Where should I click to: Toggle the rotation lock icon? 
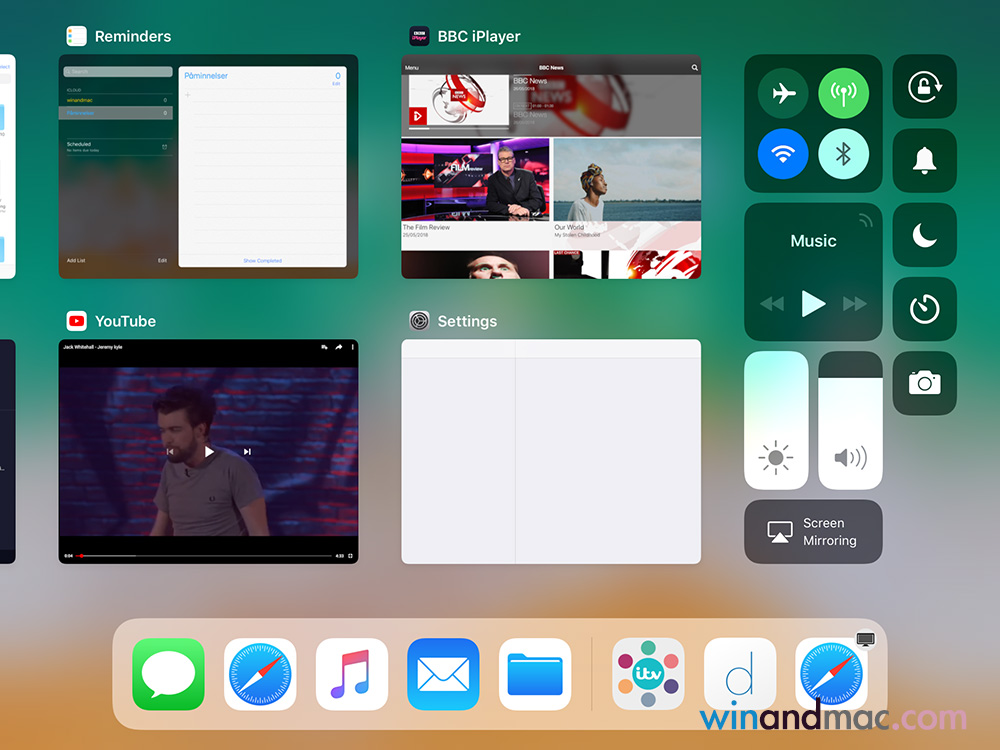(x=924, y=87)
